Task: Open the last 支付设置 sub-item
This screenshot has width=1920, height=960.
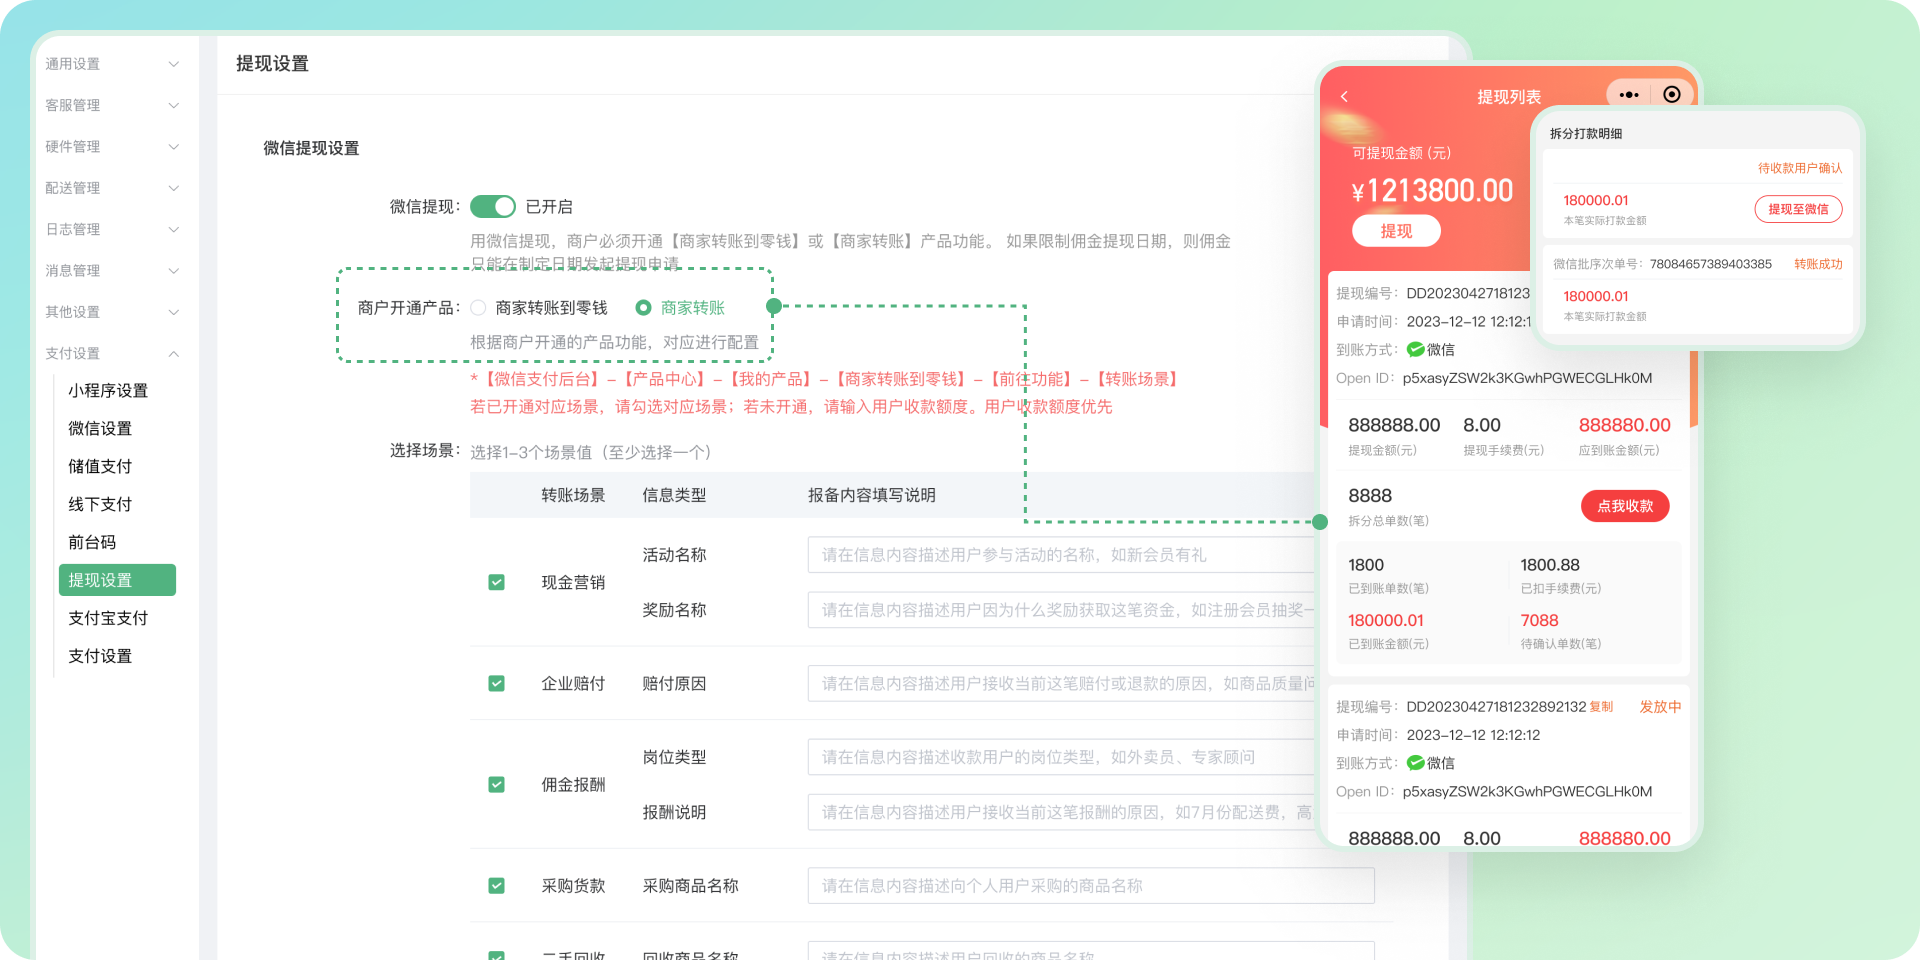Action: 100,656
